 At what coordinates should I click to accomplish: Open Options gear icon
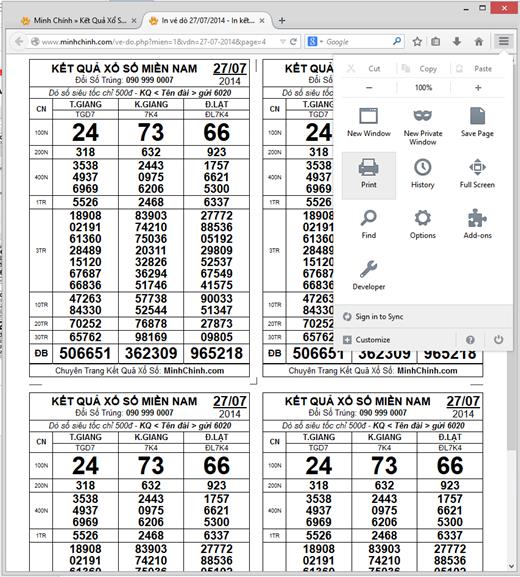[423, 218]
